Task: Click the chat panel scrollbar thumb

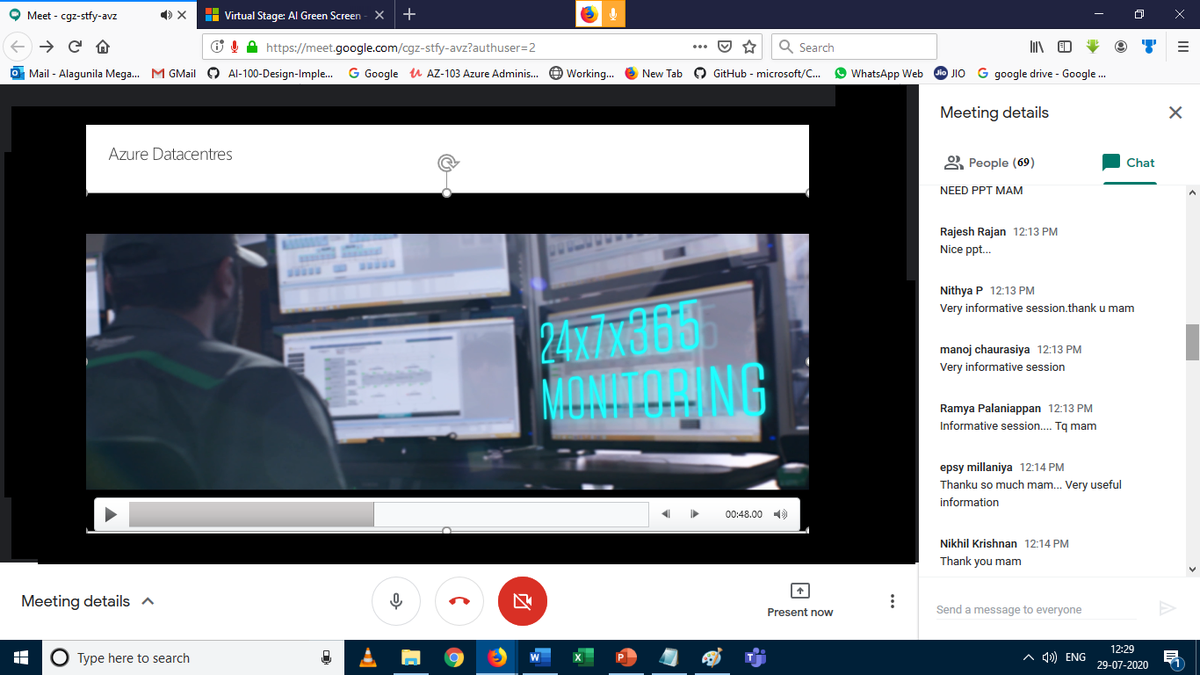Action: 1191,342
